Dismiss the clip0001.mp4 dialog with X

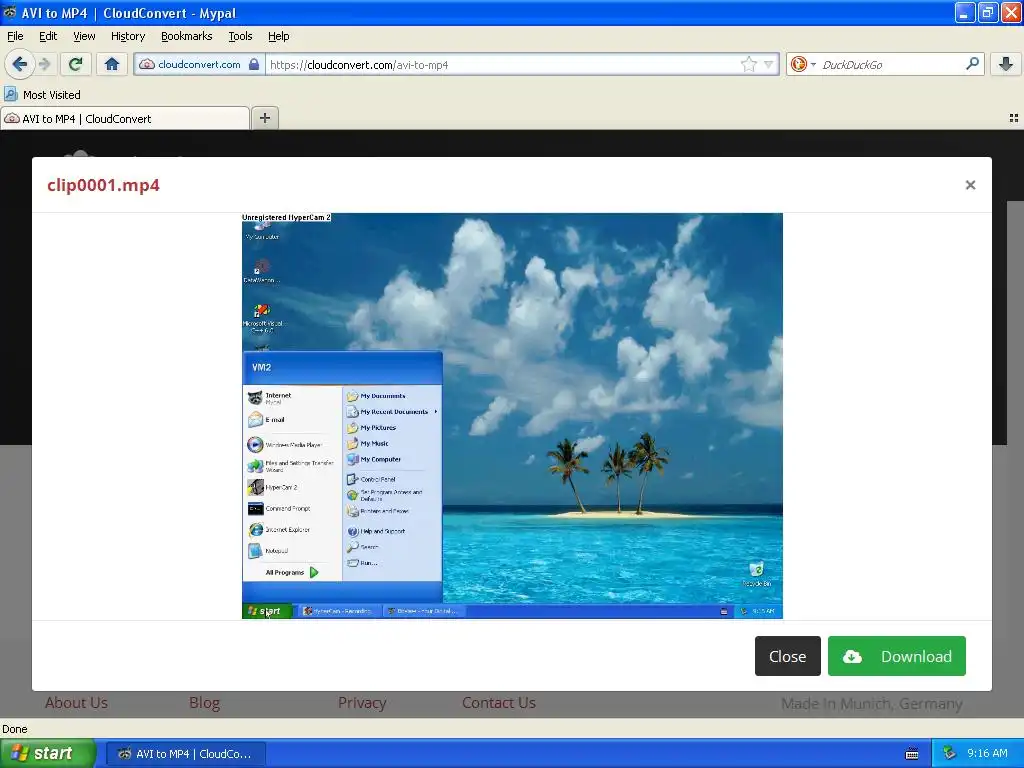click(970, 185)
